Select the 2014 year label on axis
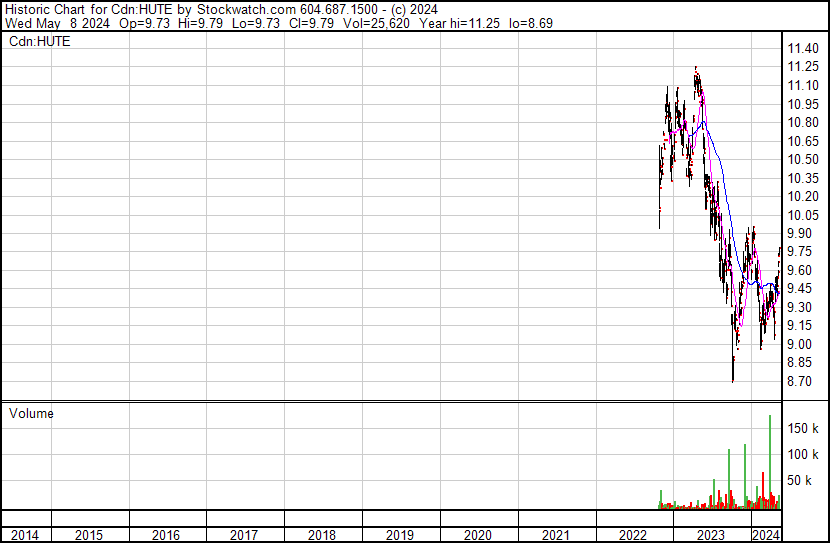The width and height of the screenshot is (830, 543). point(25,535)
